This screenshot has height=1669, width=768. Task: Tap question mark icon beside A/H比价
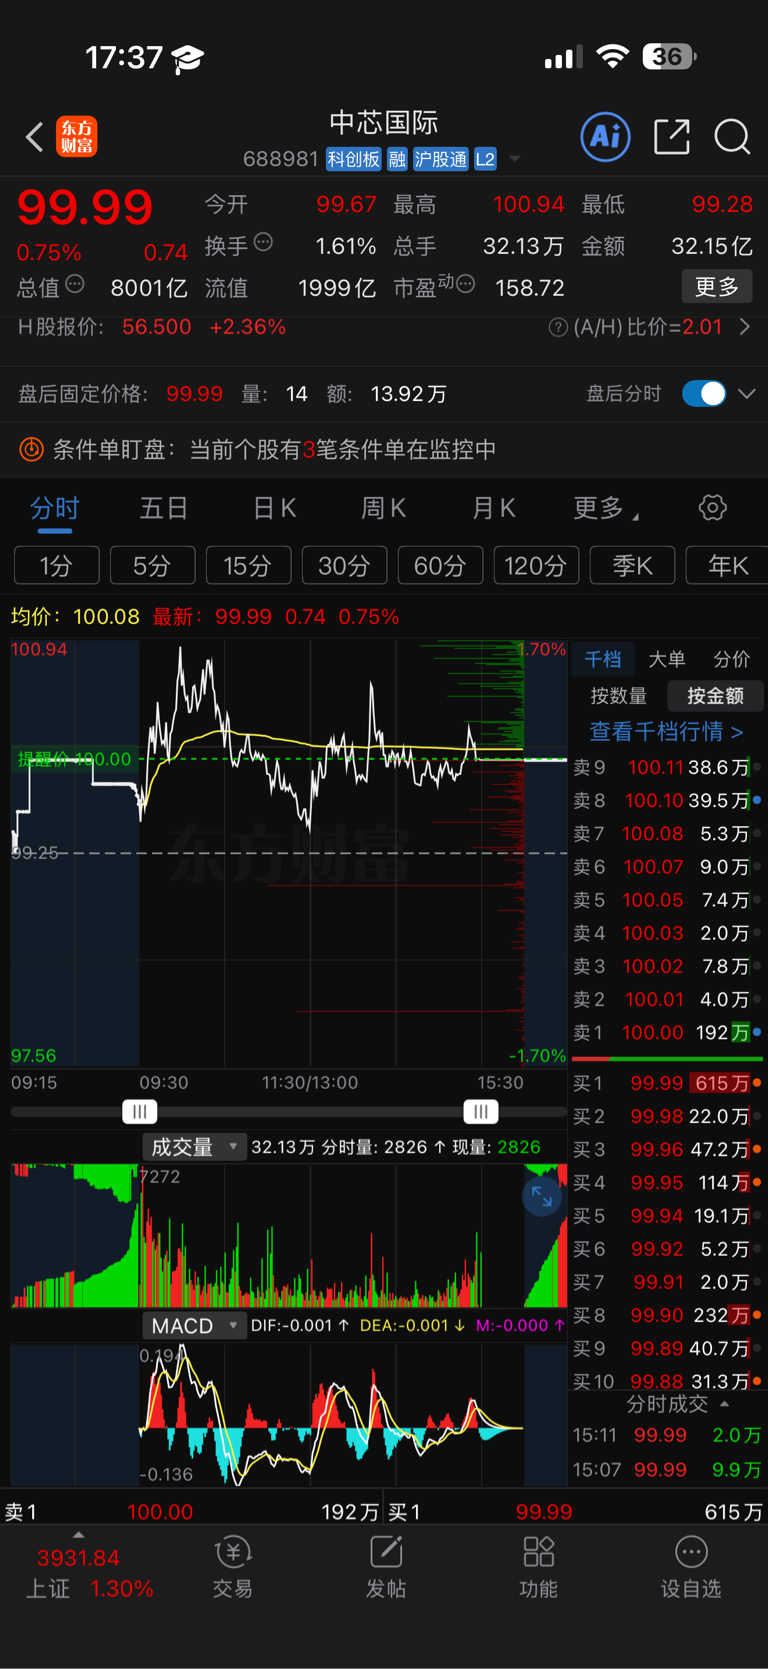point(558,327)
